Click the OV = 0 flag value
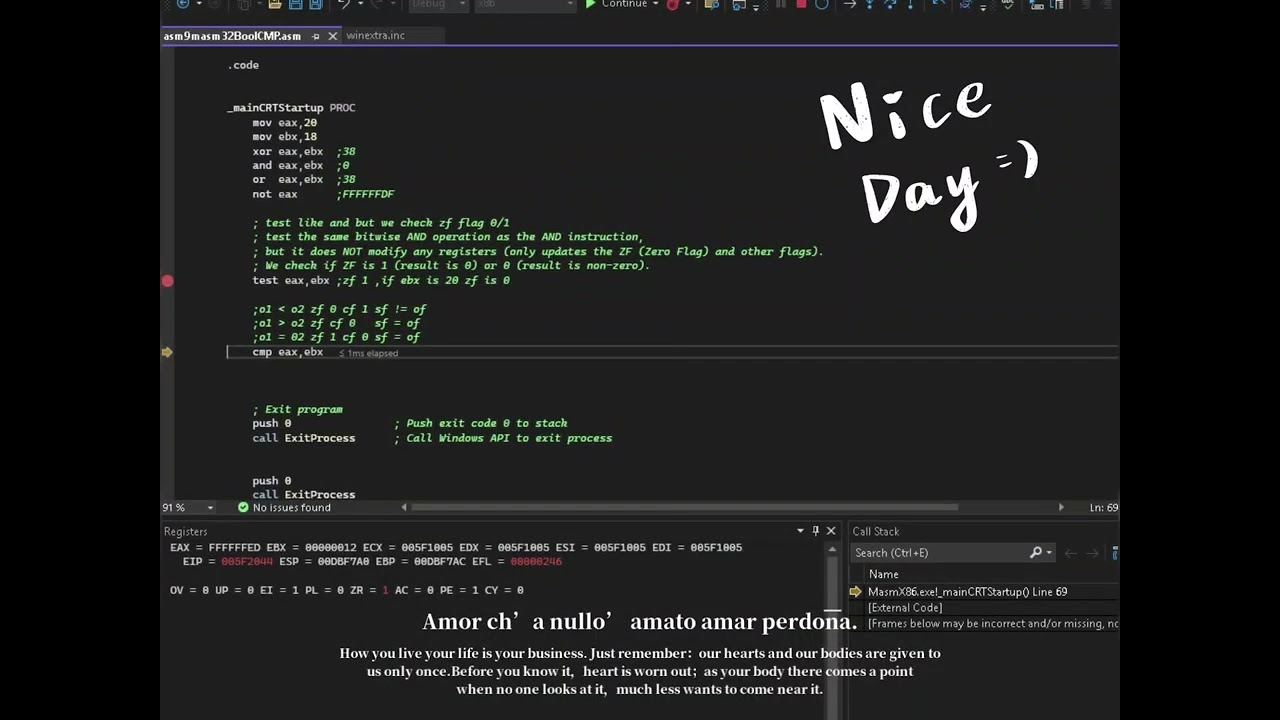 click(190, 591)
